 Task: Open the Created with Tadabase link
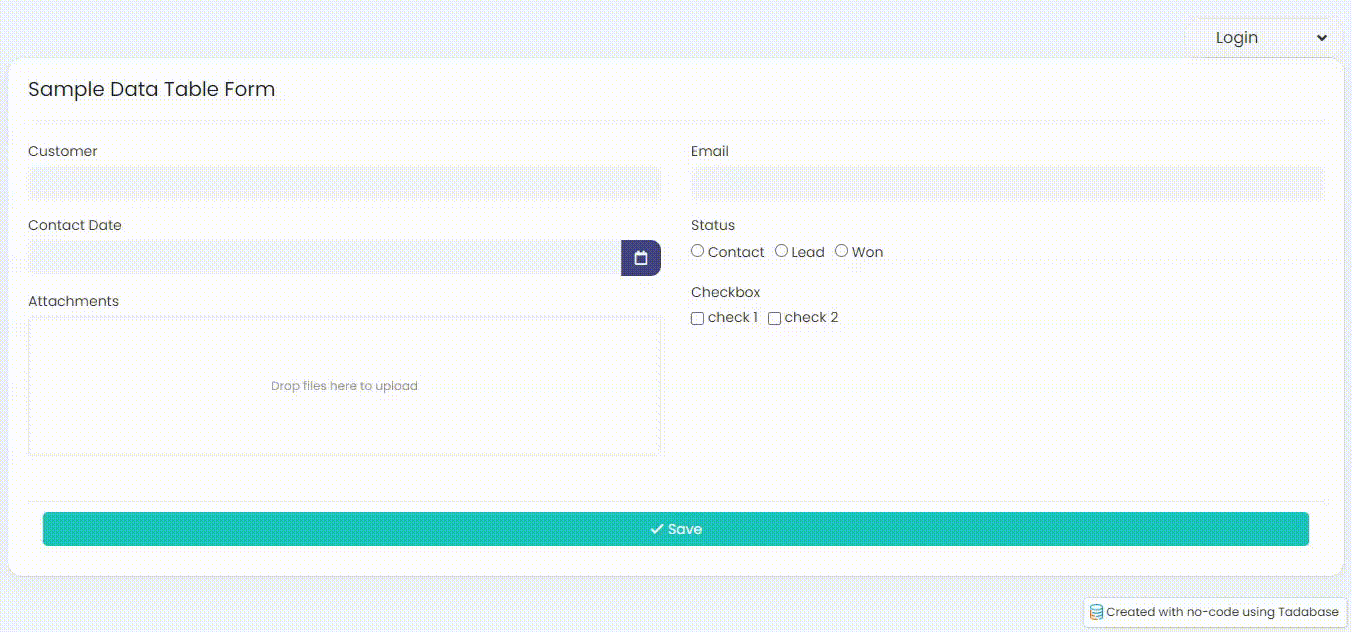point(1221,612)
